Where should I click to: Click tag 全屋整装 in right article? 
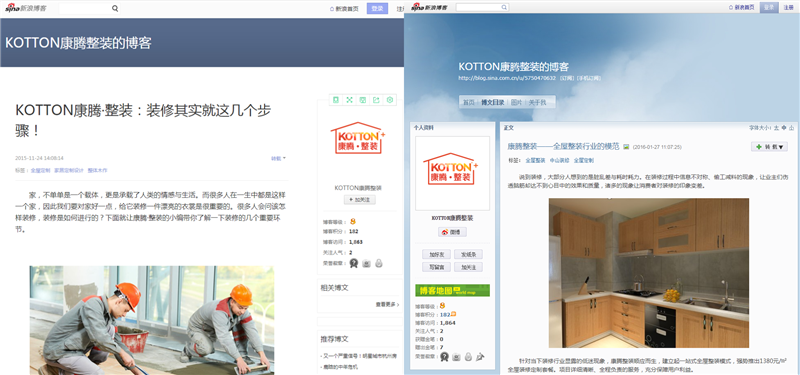pos(535,160)
